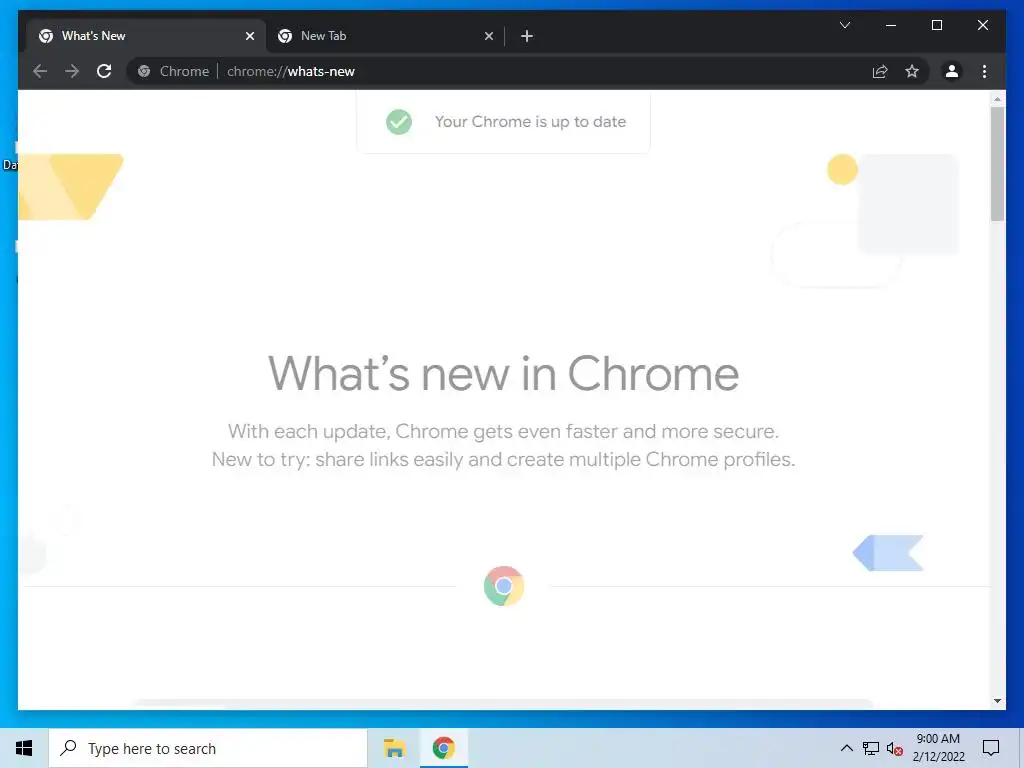
Task: Open the clock showing 9:00 AM
Action: [938, 748]
